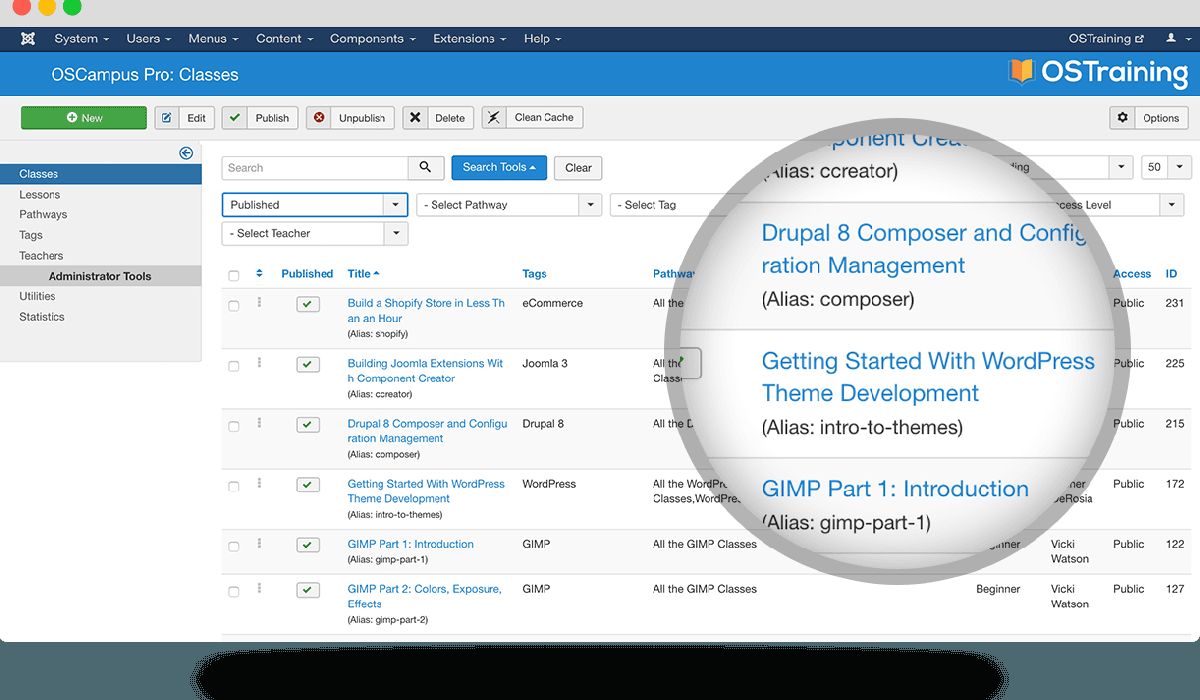
Task: Sort the table by ID column
Action: tap(1171, 274)
